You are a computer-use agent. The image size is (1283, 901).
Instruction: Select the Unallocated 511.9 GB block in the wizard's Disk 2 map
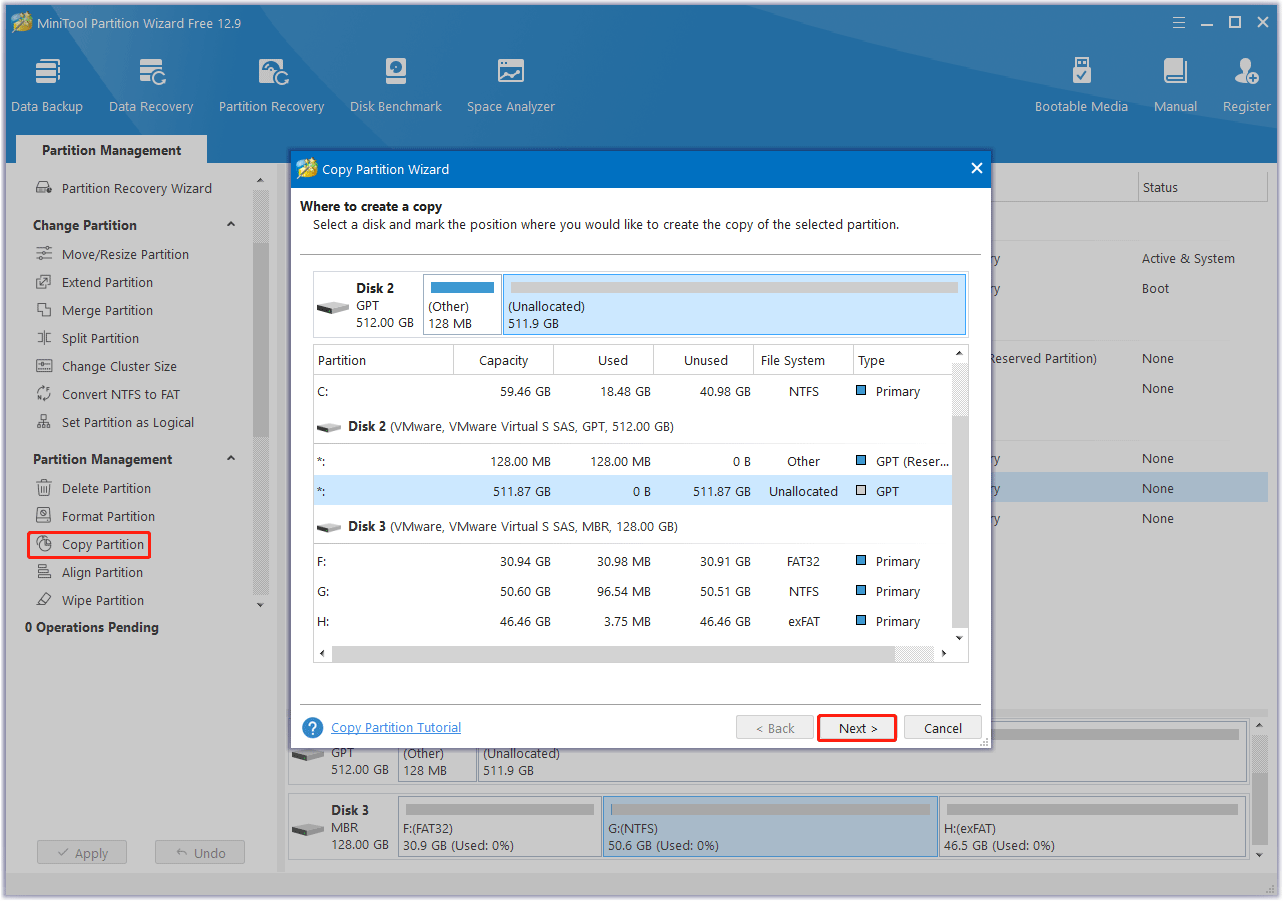pos(734,304)
